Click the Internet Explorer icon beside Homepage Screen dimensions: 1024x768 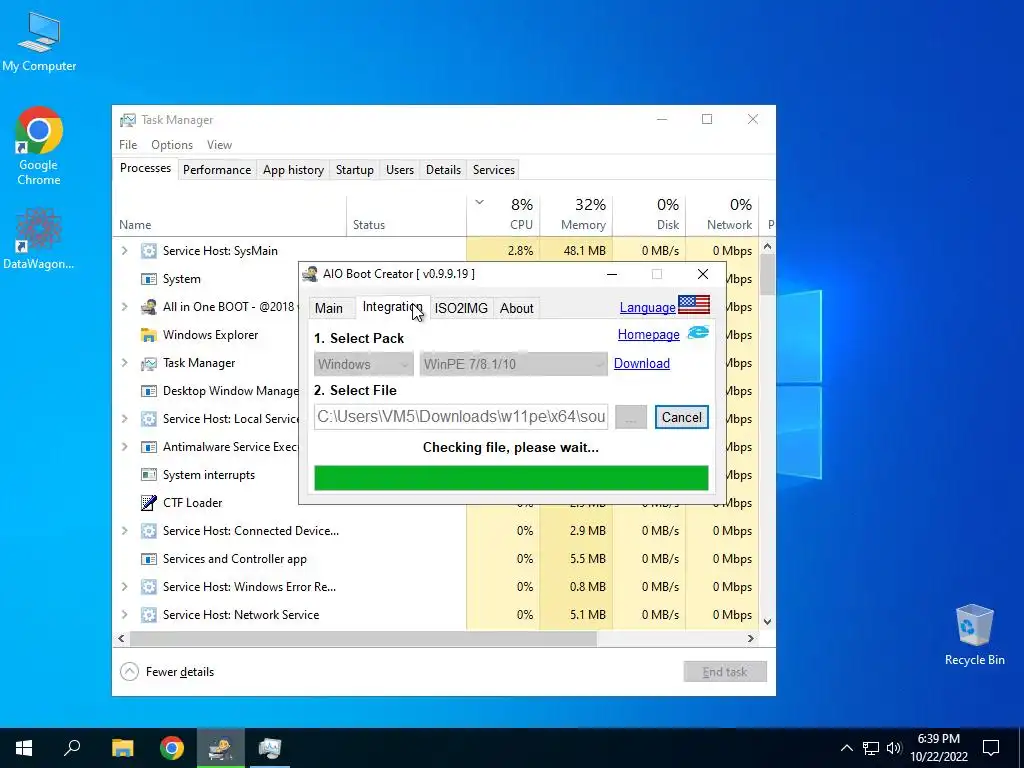pyautogui.click(x=698, y=332)
